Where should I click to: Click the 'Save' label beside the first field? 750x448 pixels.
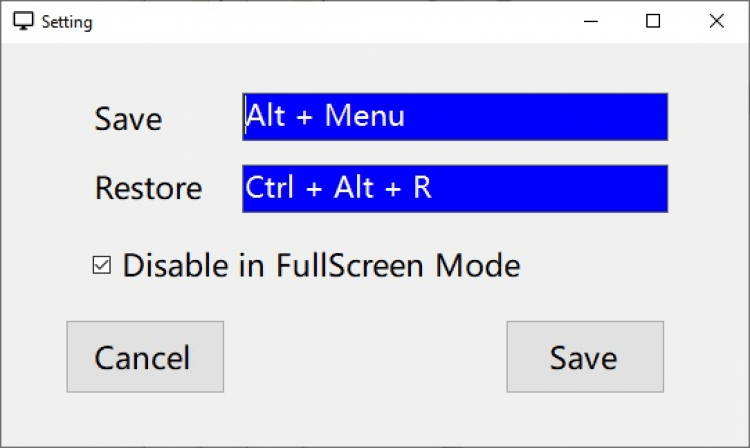point(128,119)
